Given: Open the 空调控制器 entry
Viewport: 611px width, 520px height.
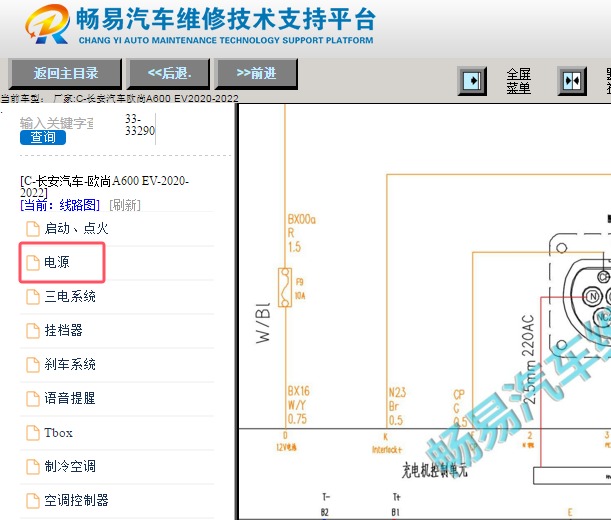Looking at the screenshot, I should (x=76, y=500).
